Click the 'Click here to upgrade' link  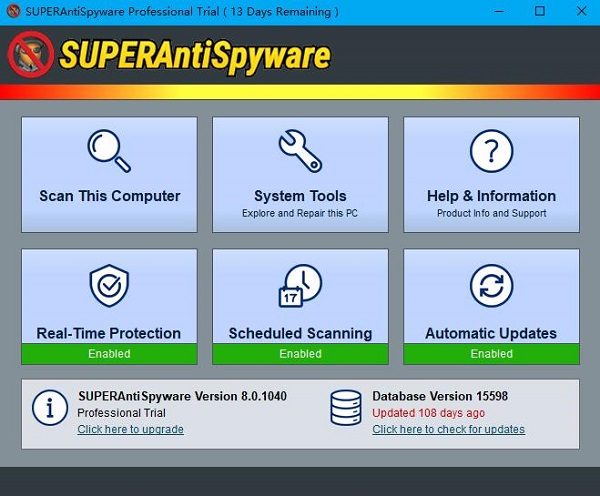pos(130,429)
